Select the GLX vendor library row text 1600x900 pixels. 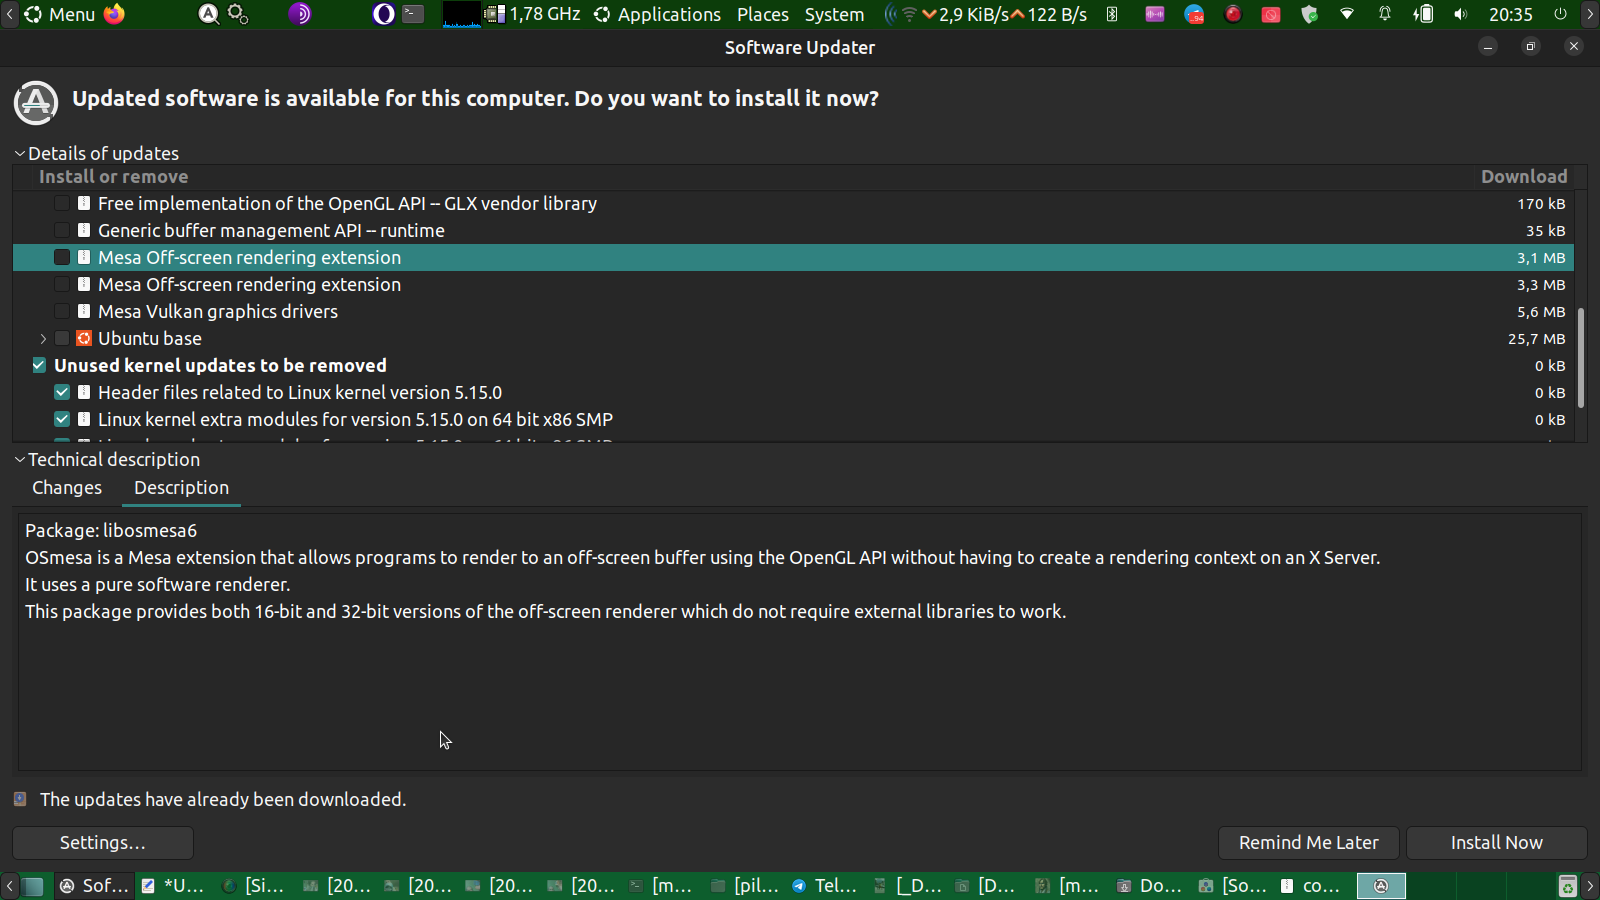[347, 203]
